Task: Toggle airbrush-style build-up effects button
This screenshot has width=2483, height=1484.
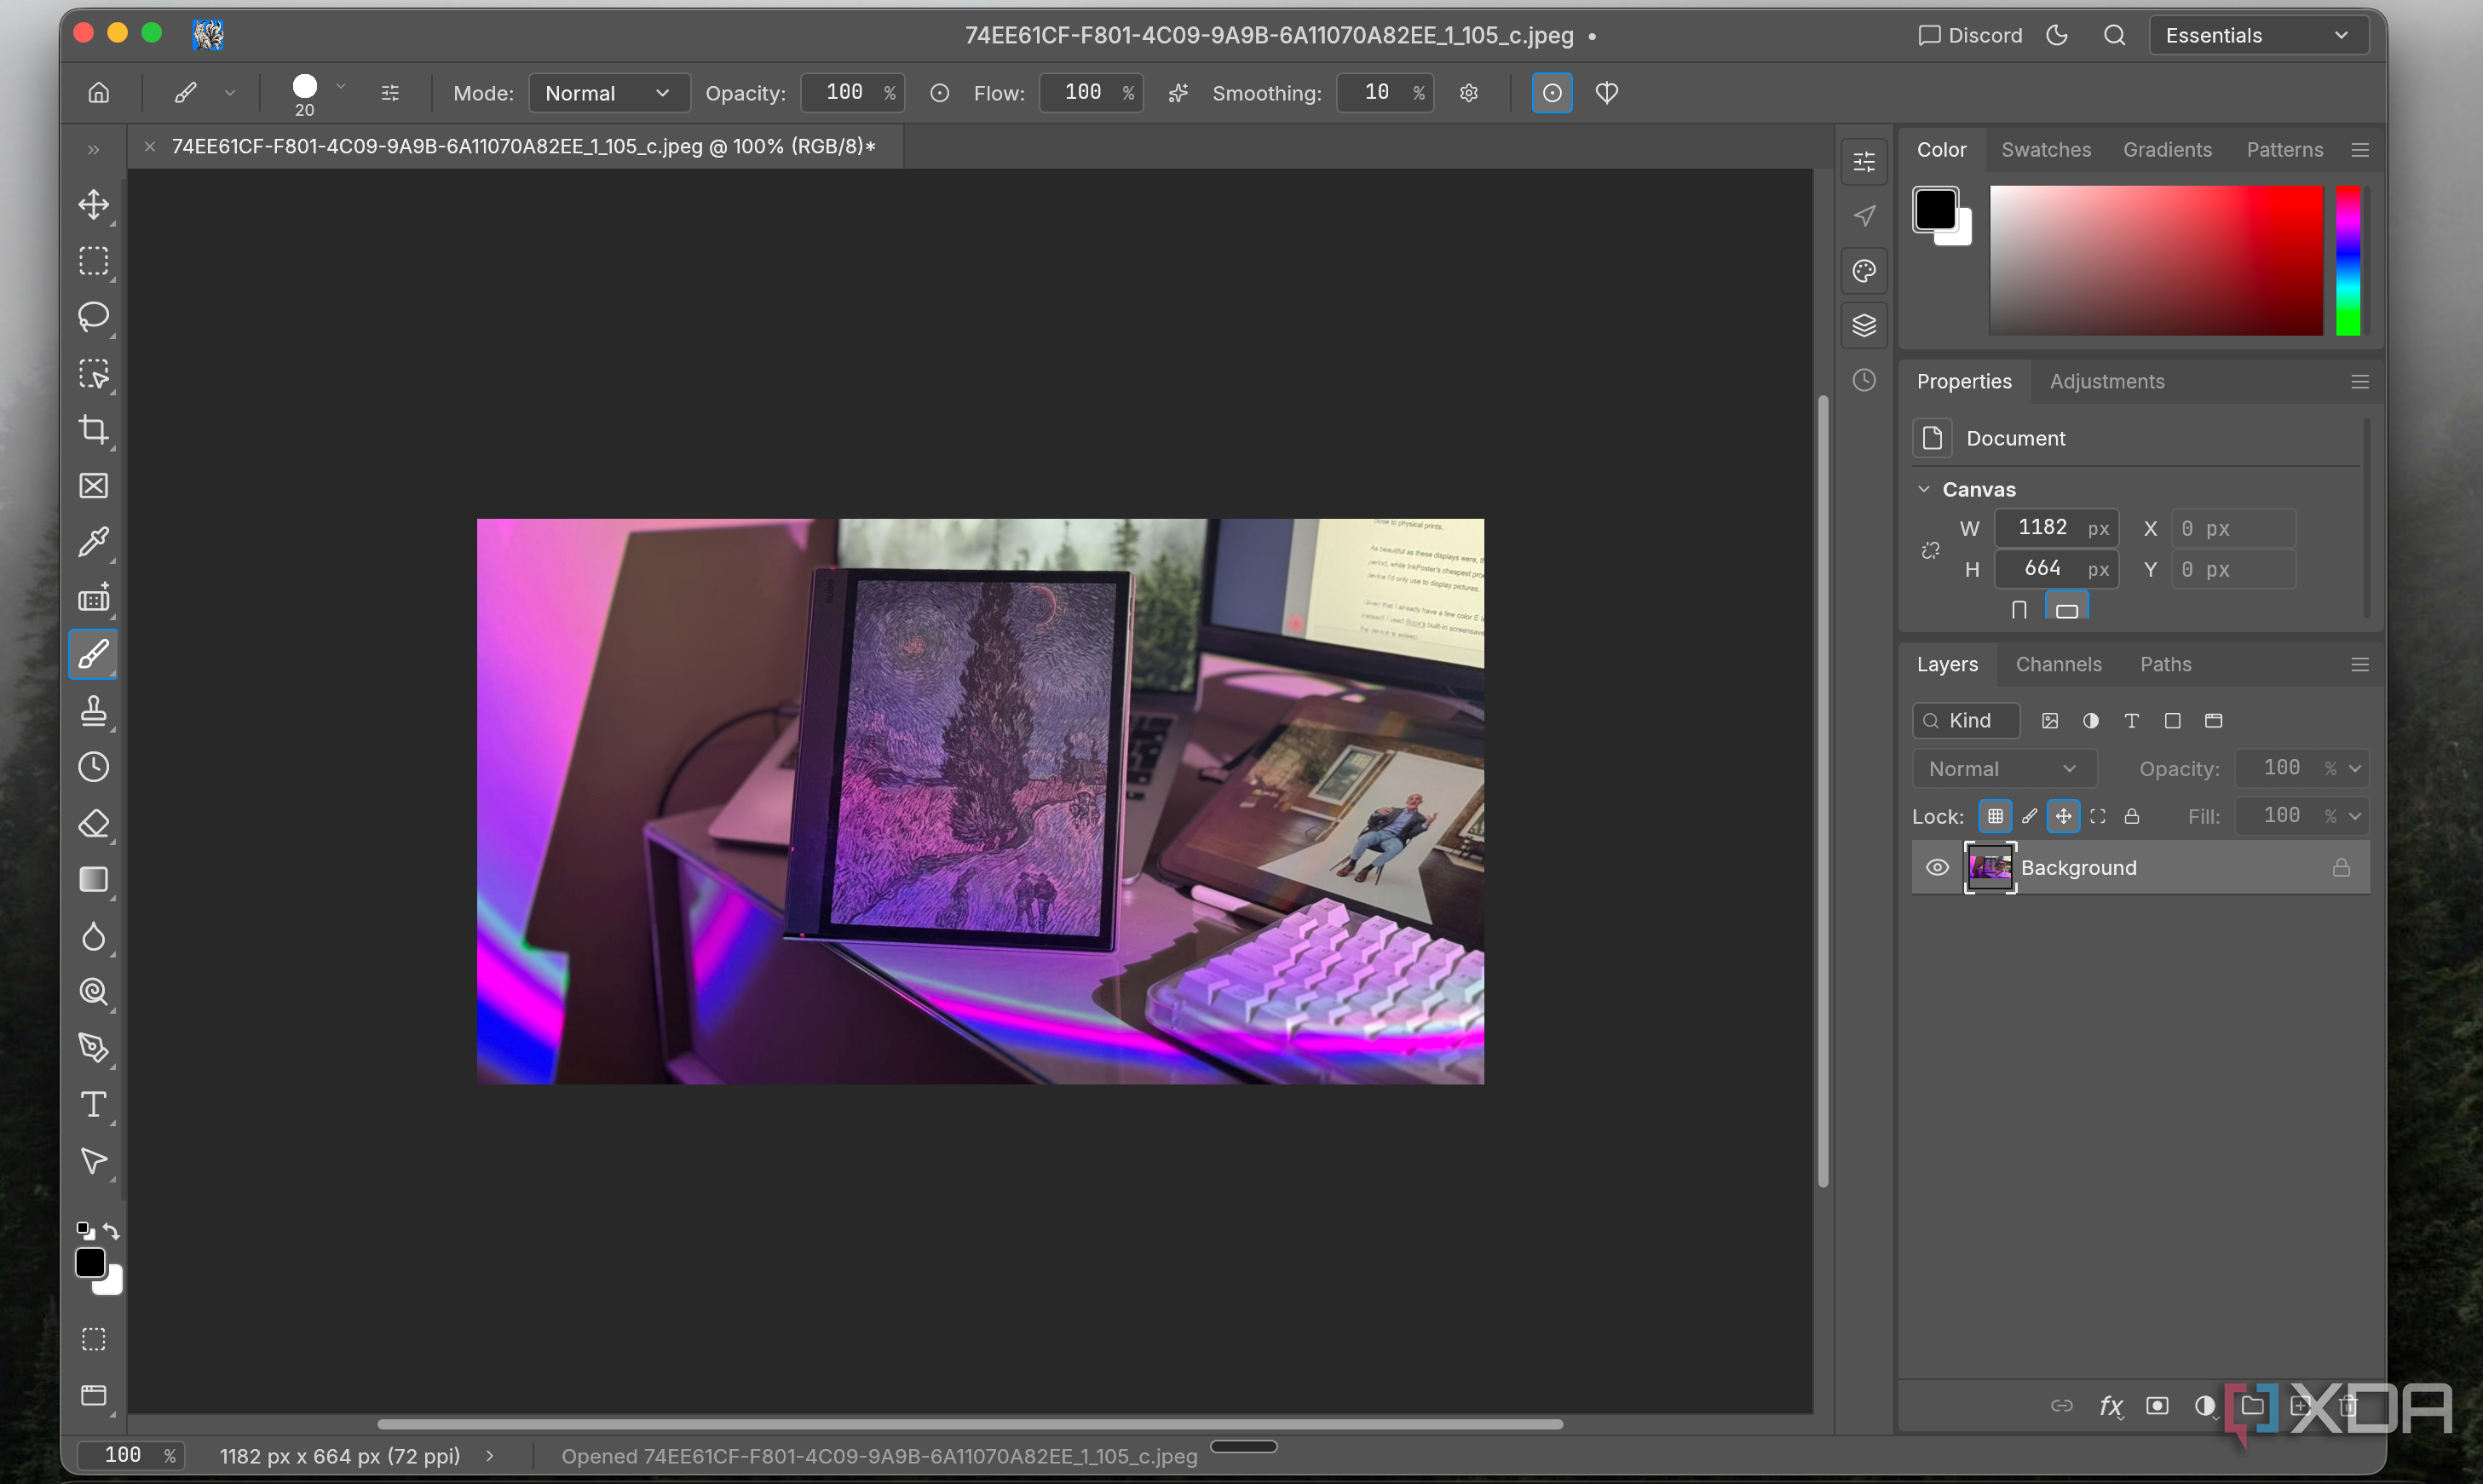Action: (1178, 93)
